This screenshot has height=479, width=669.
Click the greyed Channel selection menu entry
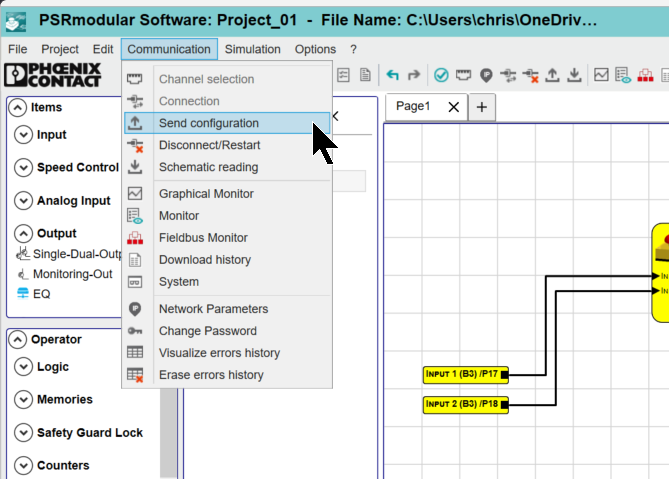pos(227,79)
